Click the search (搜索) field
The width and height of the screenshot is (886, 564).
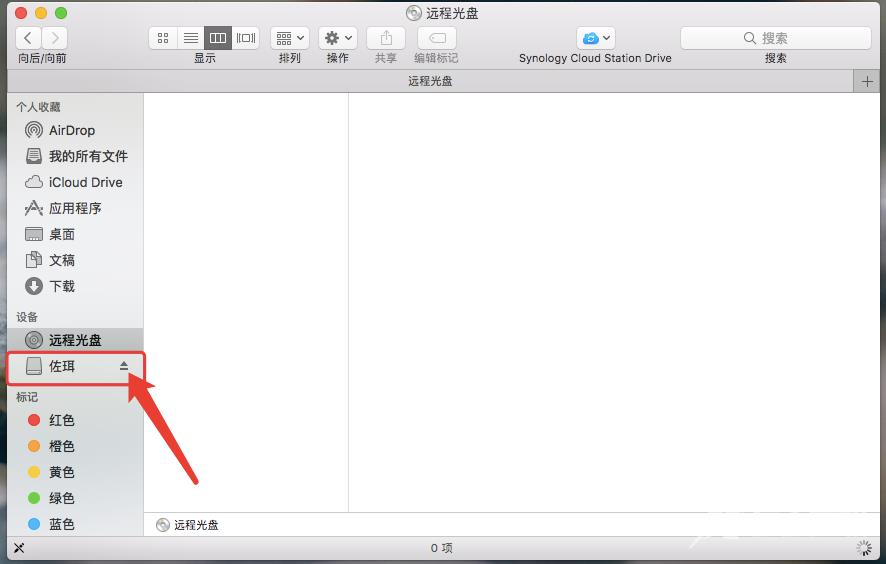point(775,38)
